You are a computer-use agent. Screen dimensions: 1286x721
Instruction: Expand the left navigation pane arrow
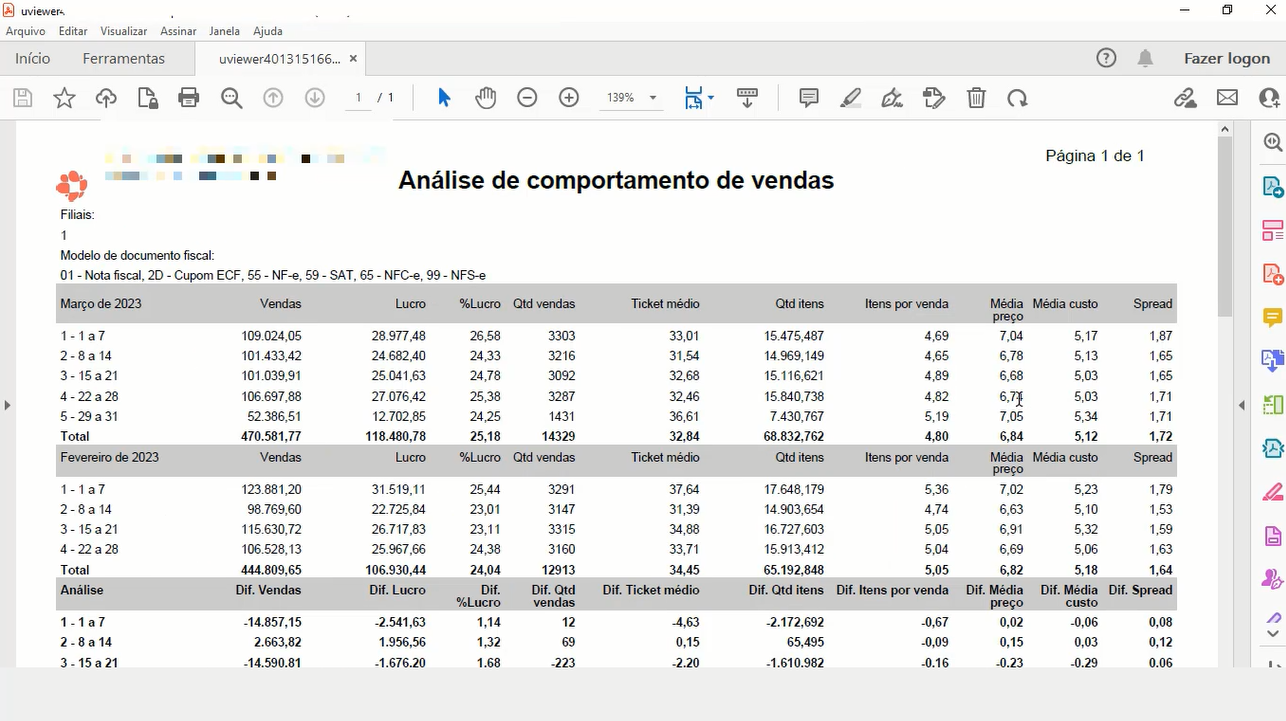[x=7, y=405]
